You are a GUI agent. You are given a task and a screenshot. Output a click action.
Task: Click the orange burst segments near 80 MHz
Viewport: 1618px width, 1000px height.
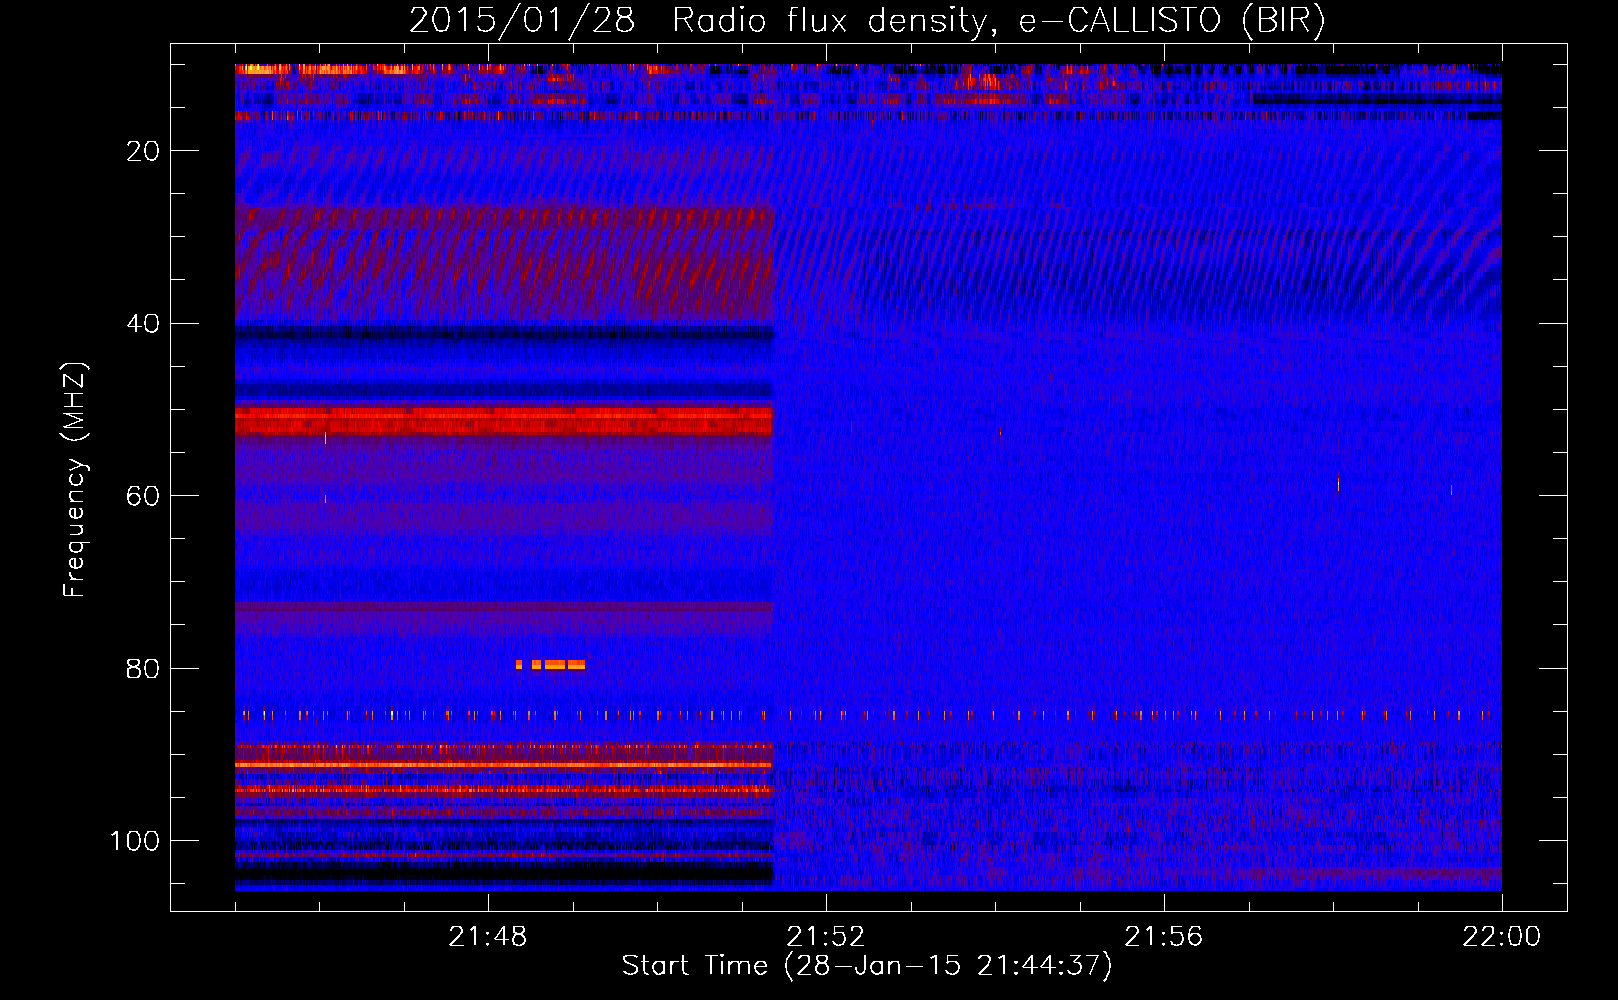pos(550,664)
